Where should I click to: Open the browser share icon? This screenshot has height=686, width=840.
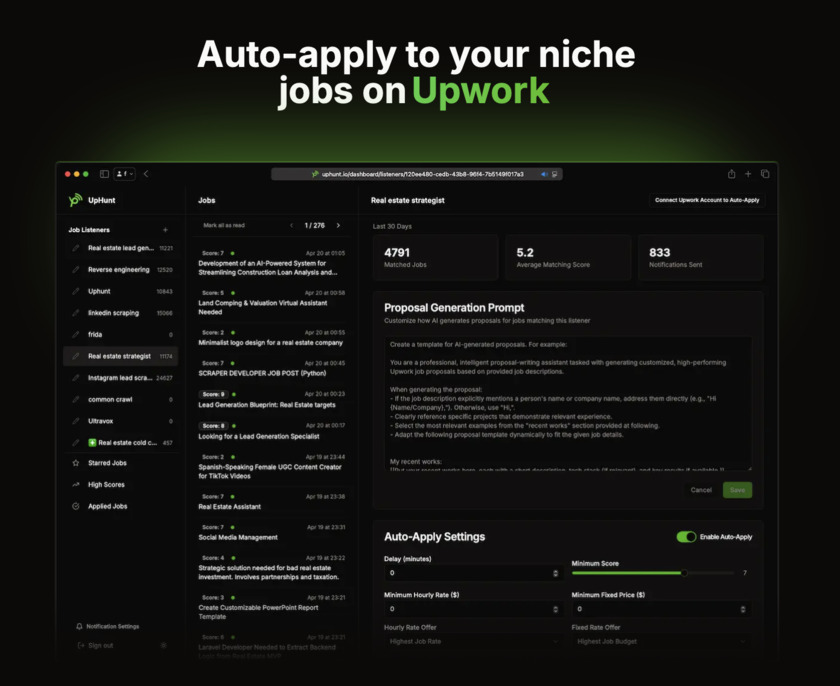731,174
